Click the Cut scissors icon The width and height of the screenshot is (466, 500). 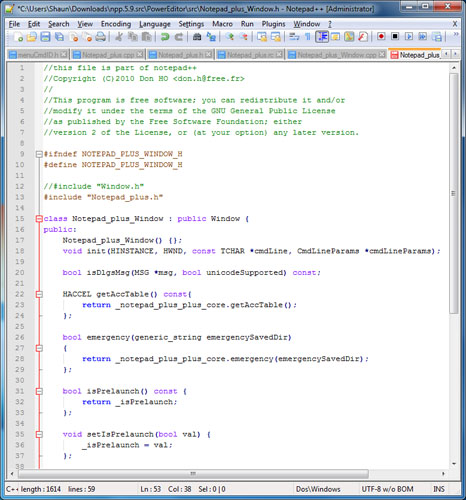tap(119, 37)
